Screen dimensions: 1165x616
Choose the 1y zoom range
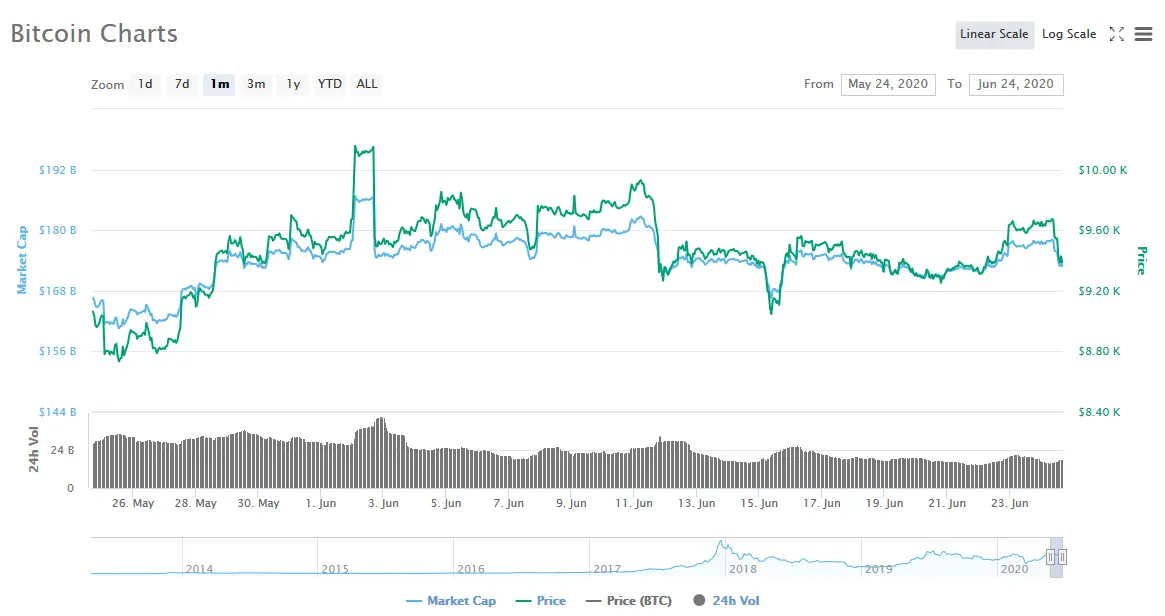(x=293, y=84)
